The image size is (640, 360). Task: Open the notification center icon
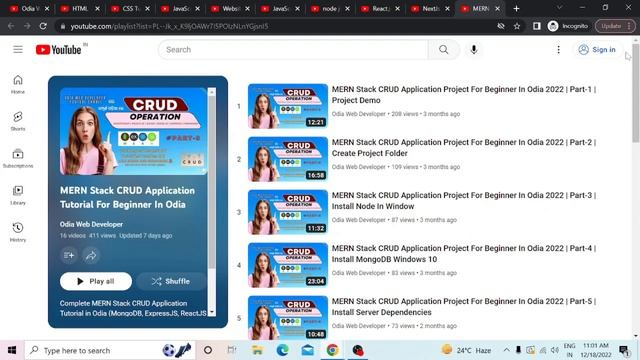[x=624, y=350]
